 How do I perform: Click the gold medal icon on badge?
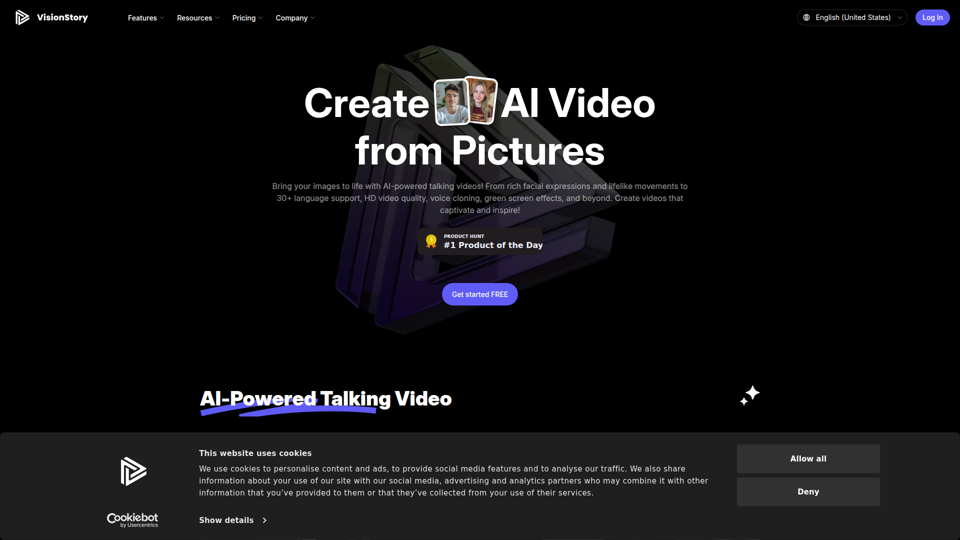point(431,241)
